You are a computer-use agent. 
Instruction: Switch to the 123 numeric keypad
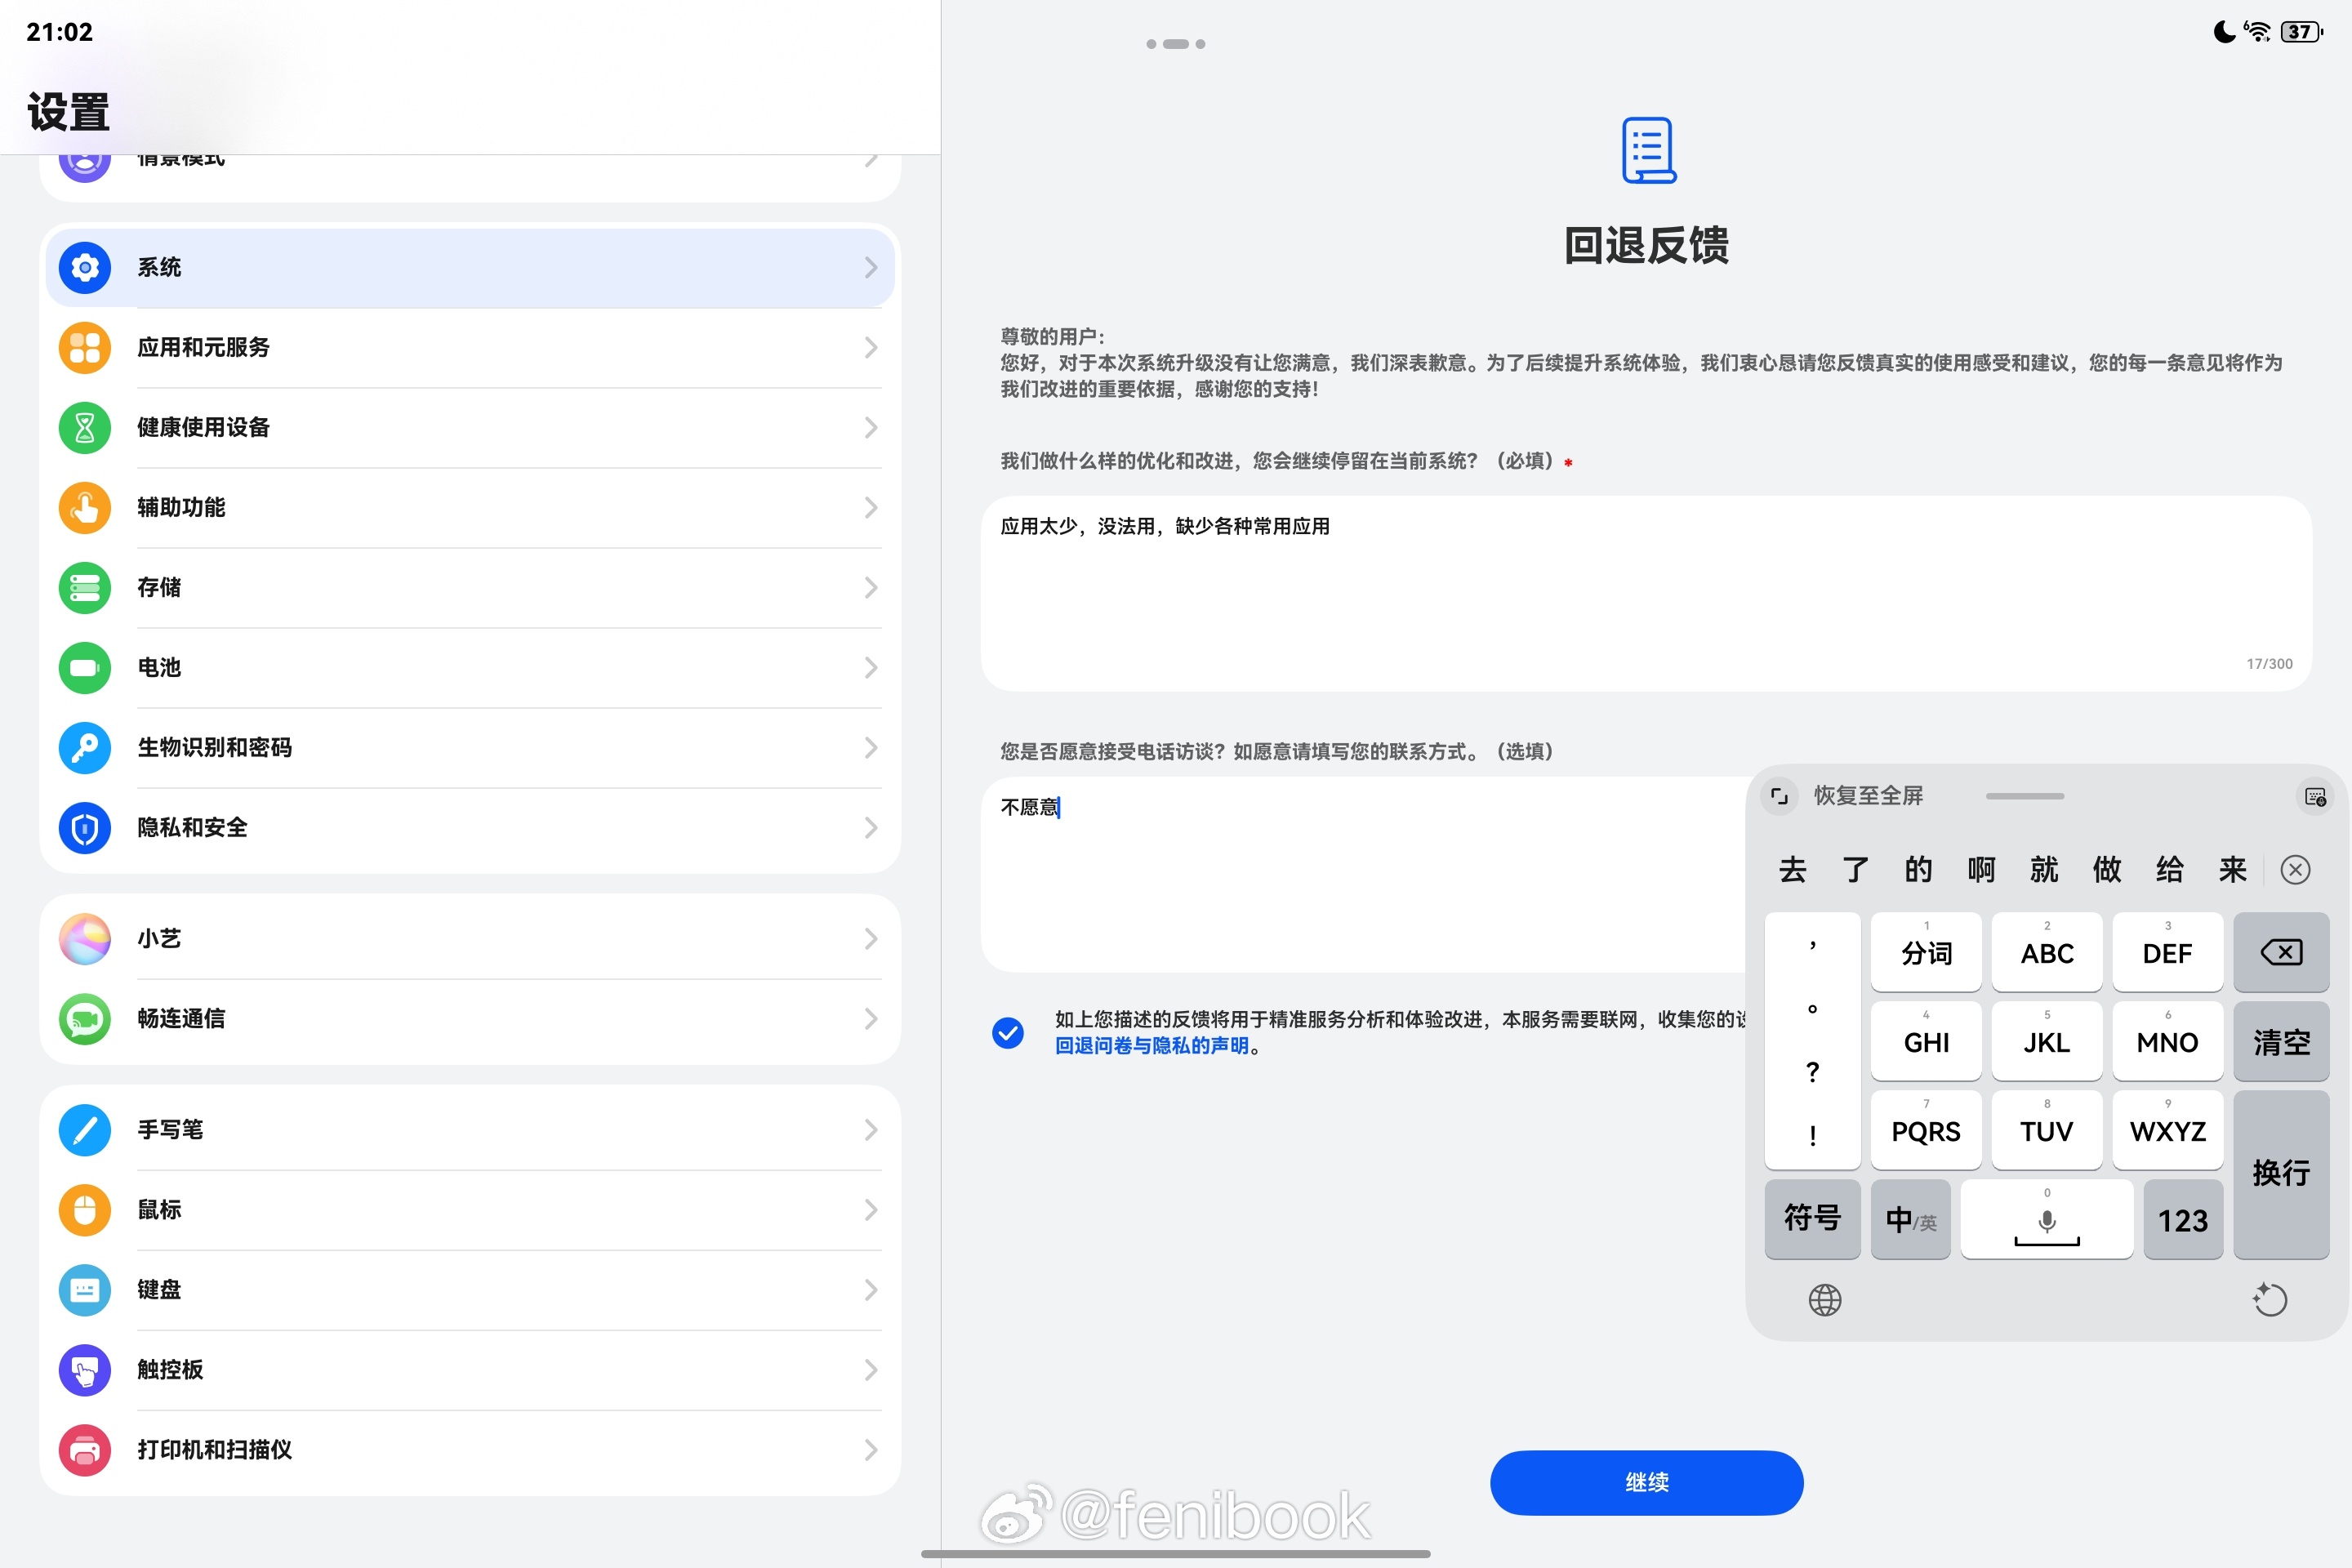point(2182,1220)
